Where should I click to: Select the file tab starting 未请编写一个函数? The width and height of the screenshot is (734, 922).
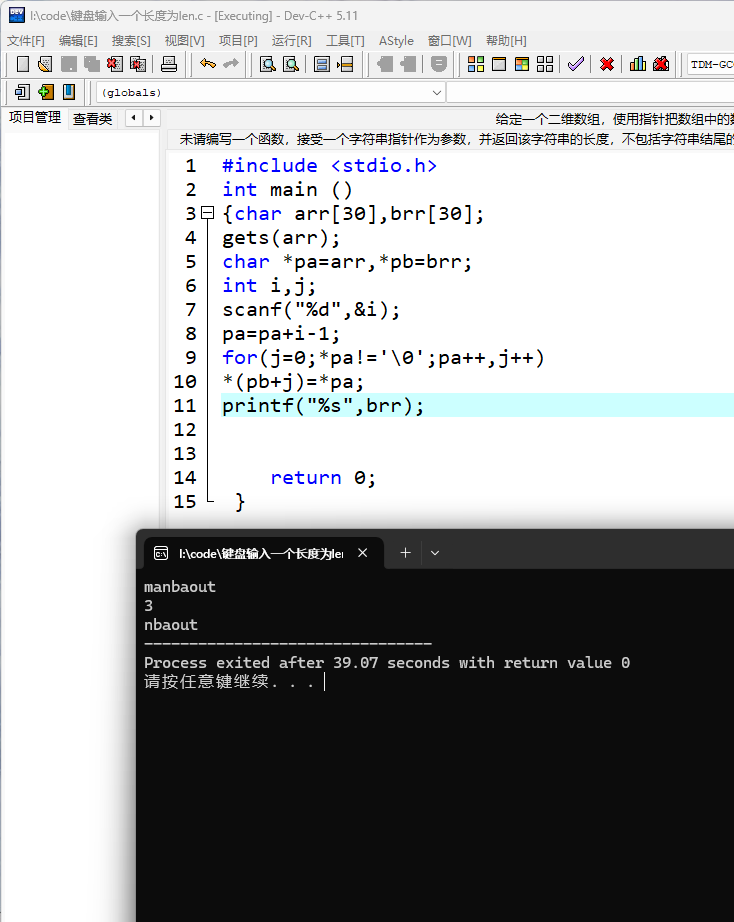(x=456, y=139)
